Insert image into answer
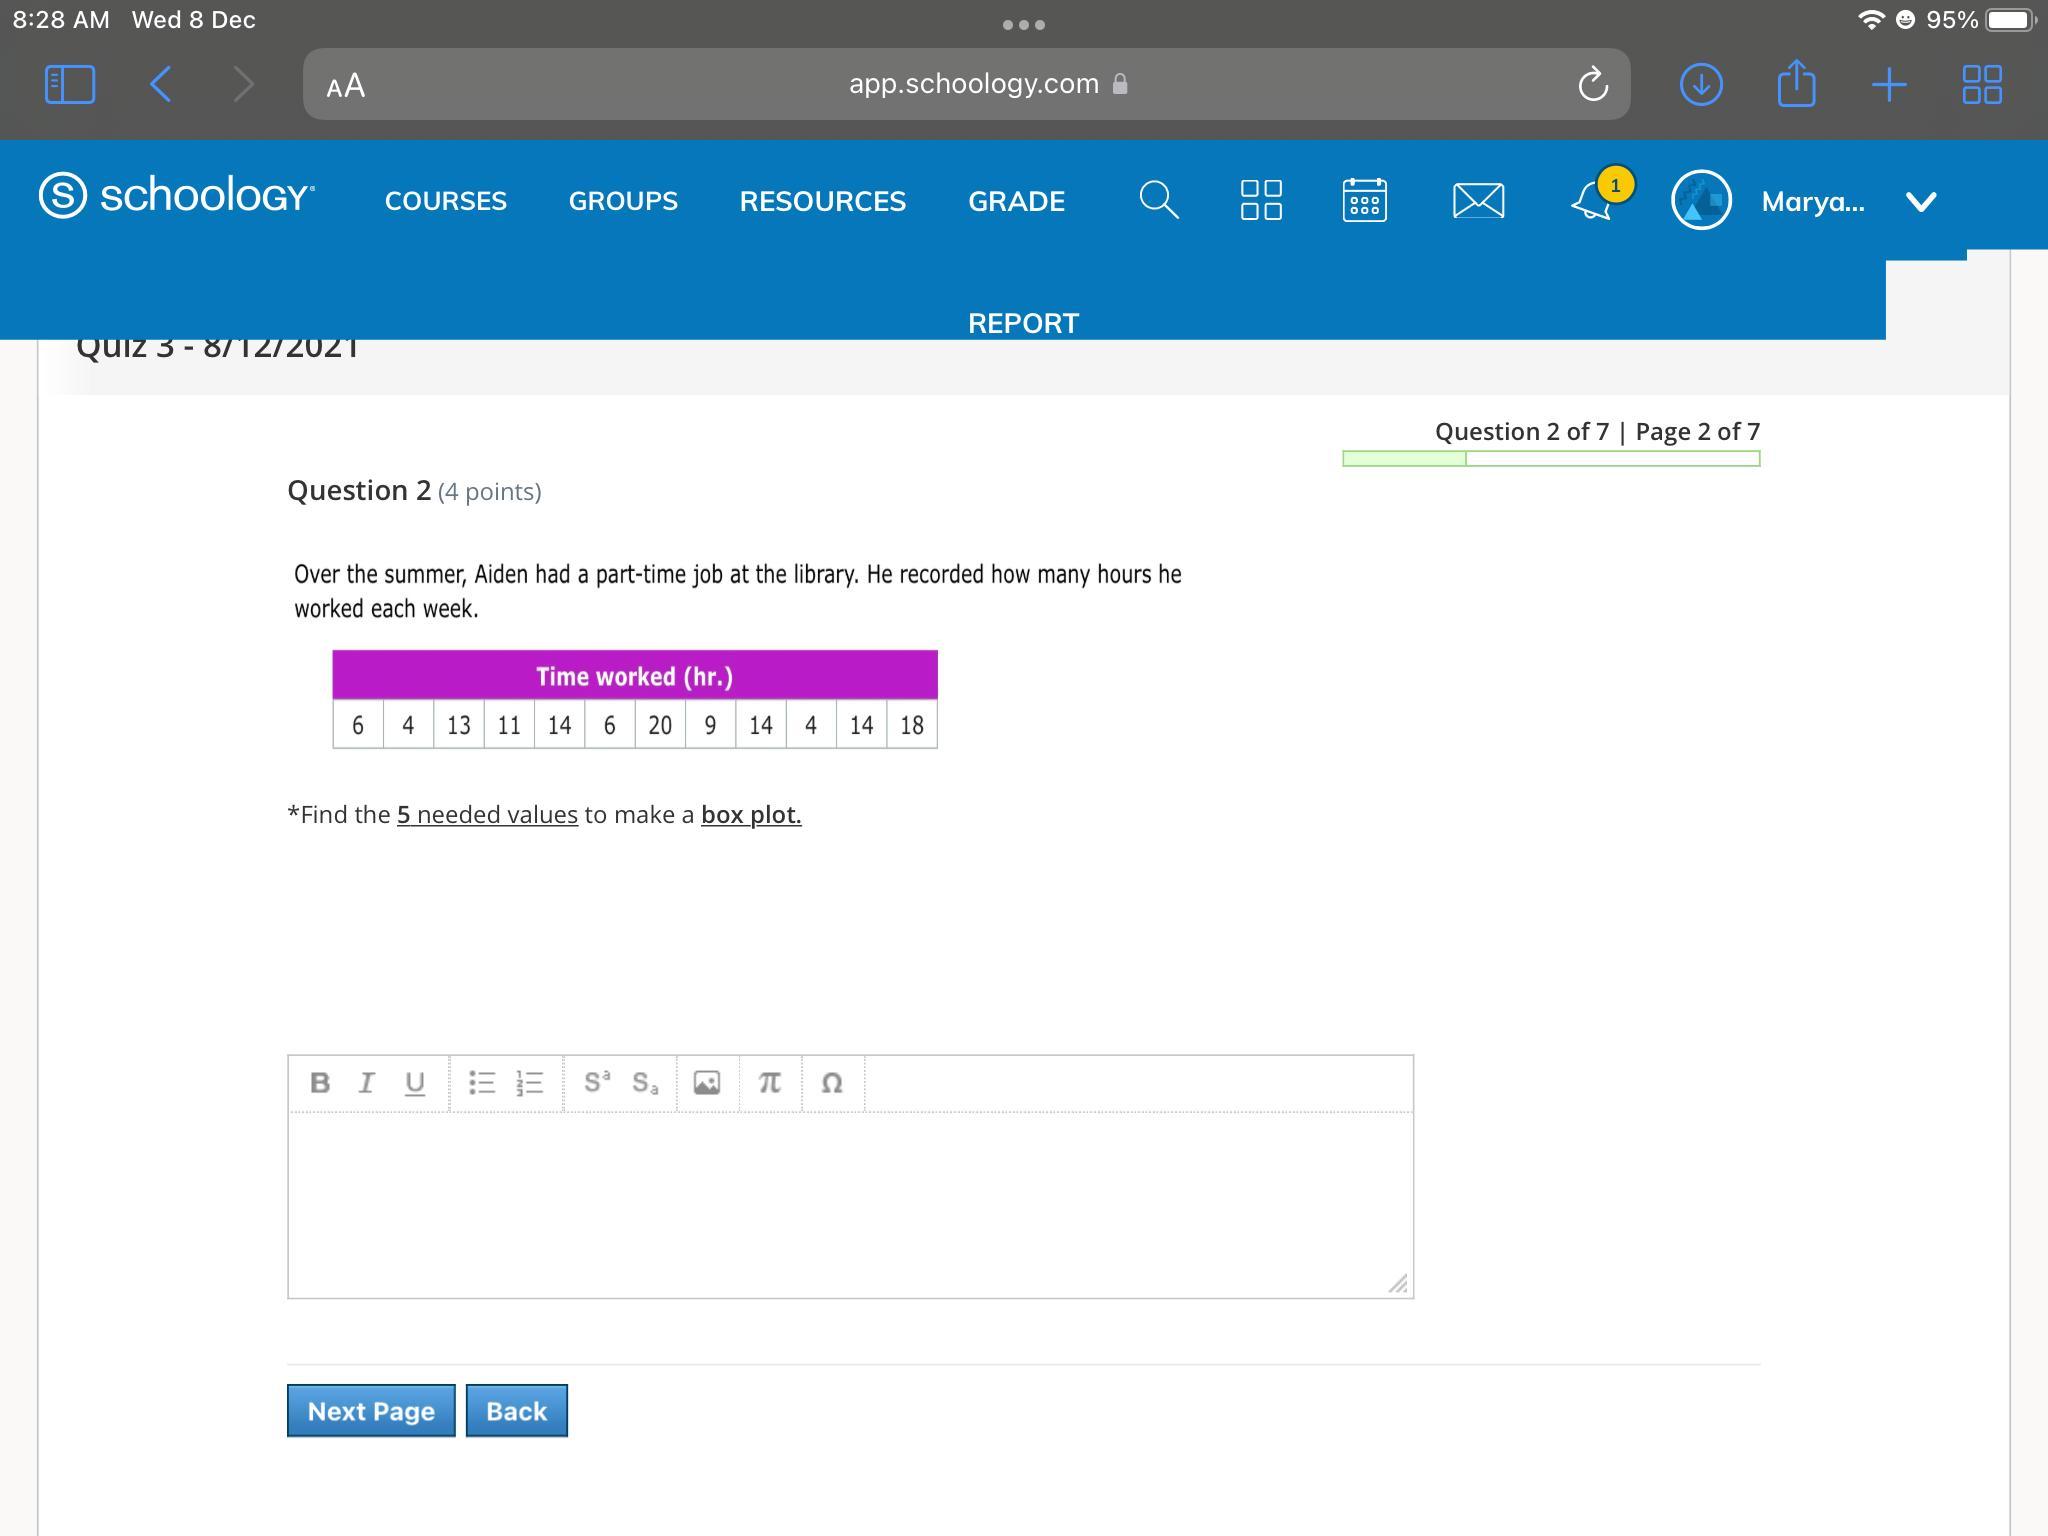The width and height of the screenshot is (2048, 1536). tap(707, 1083)
